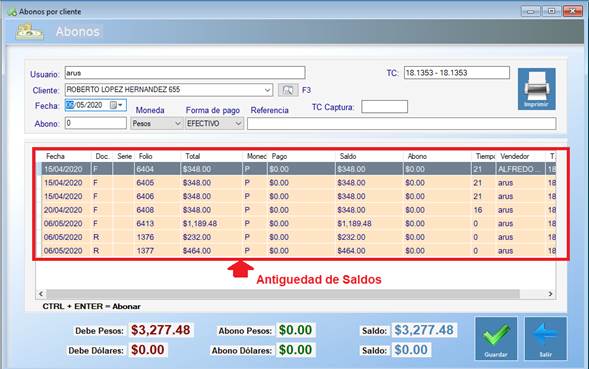Click the TC Captura input box
This screenshot has width=589, height=369.
point(384,107)
